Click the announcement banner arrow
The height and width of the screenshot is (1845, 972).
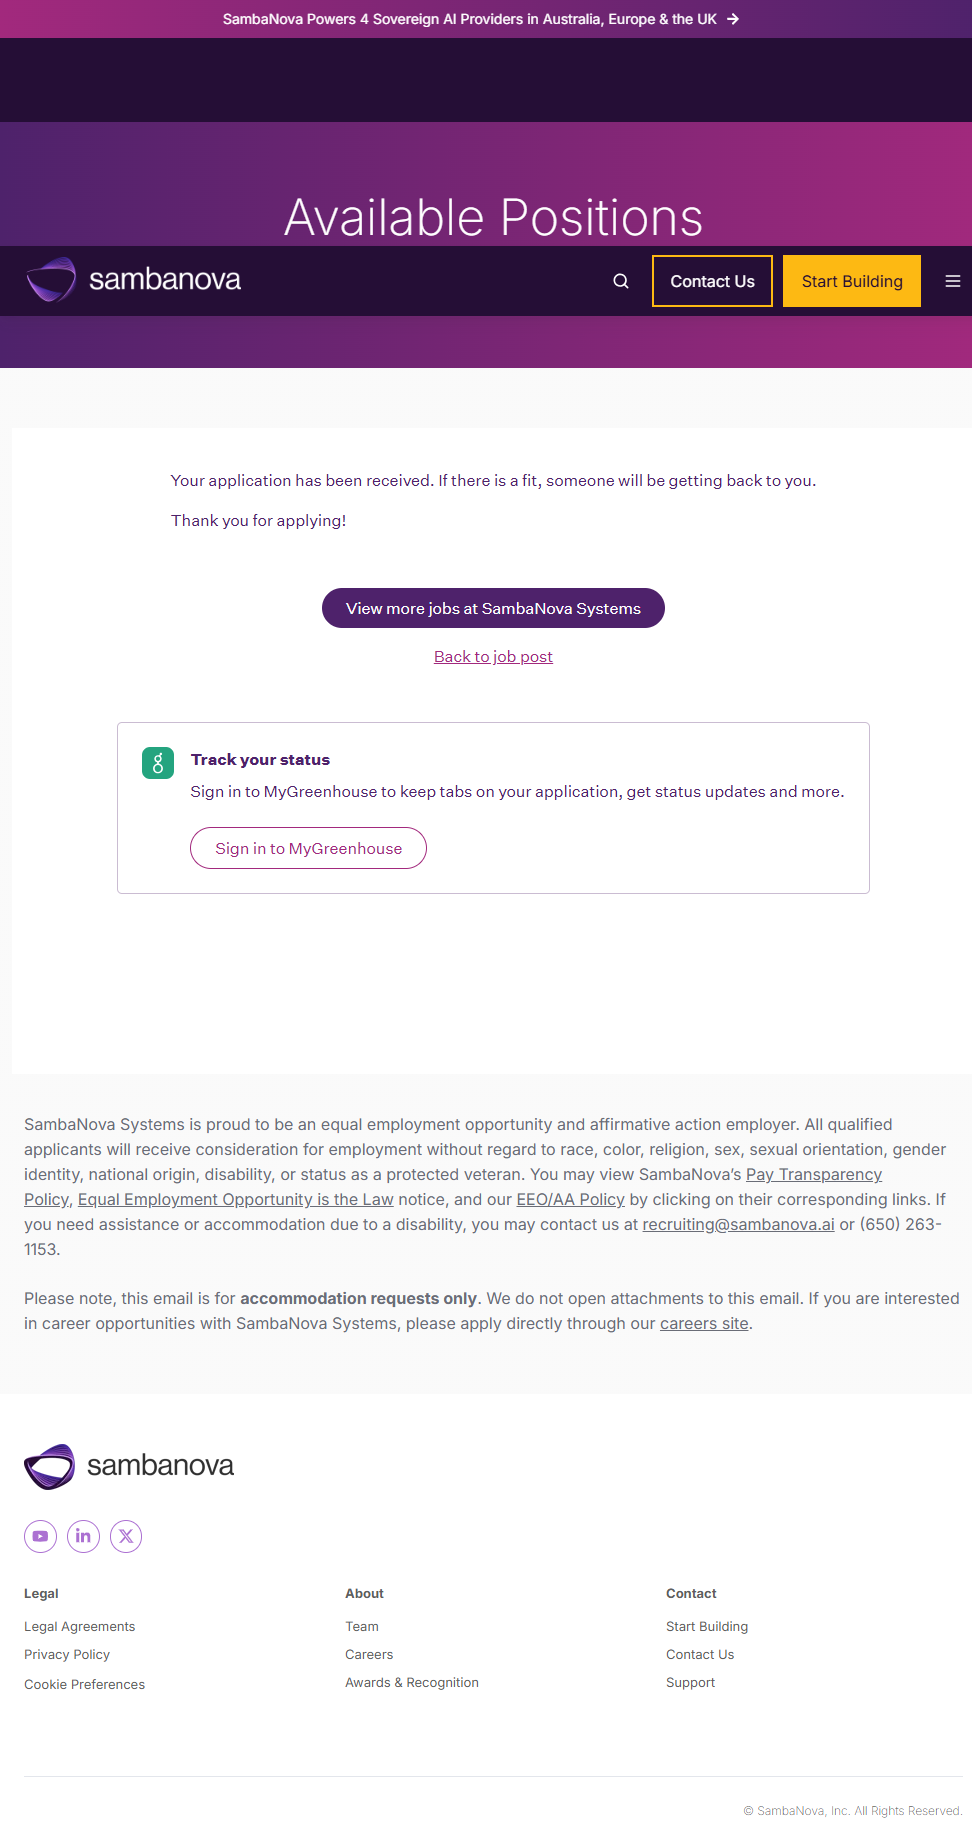point(733,19)
